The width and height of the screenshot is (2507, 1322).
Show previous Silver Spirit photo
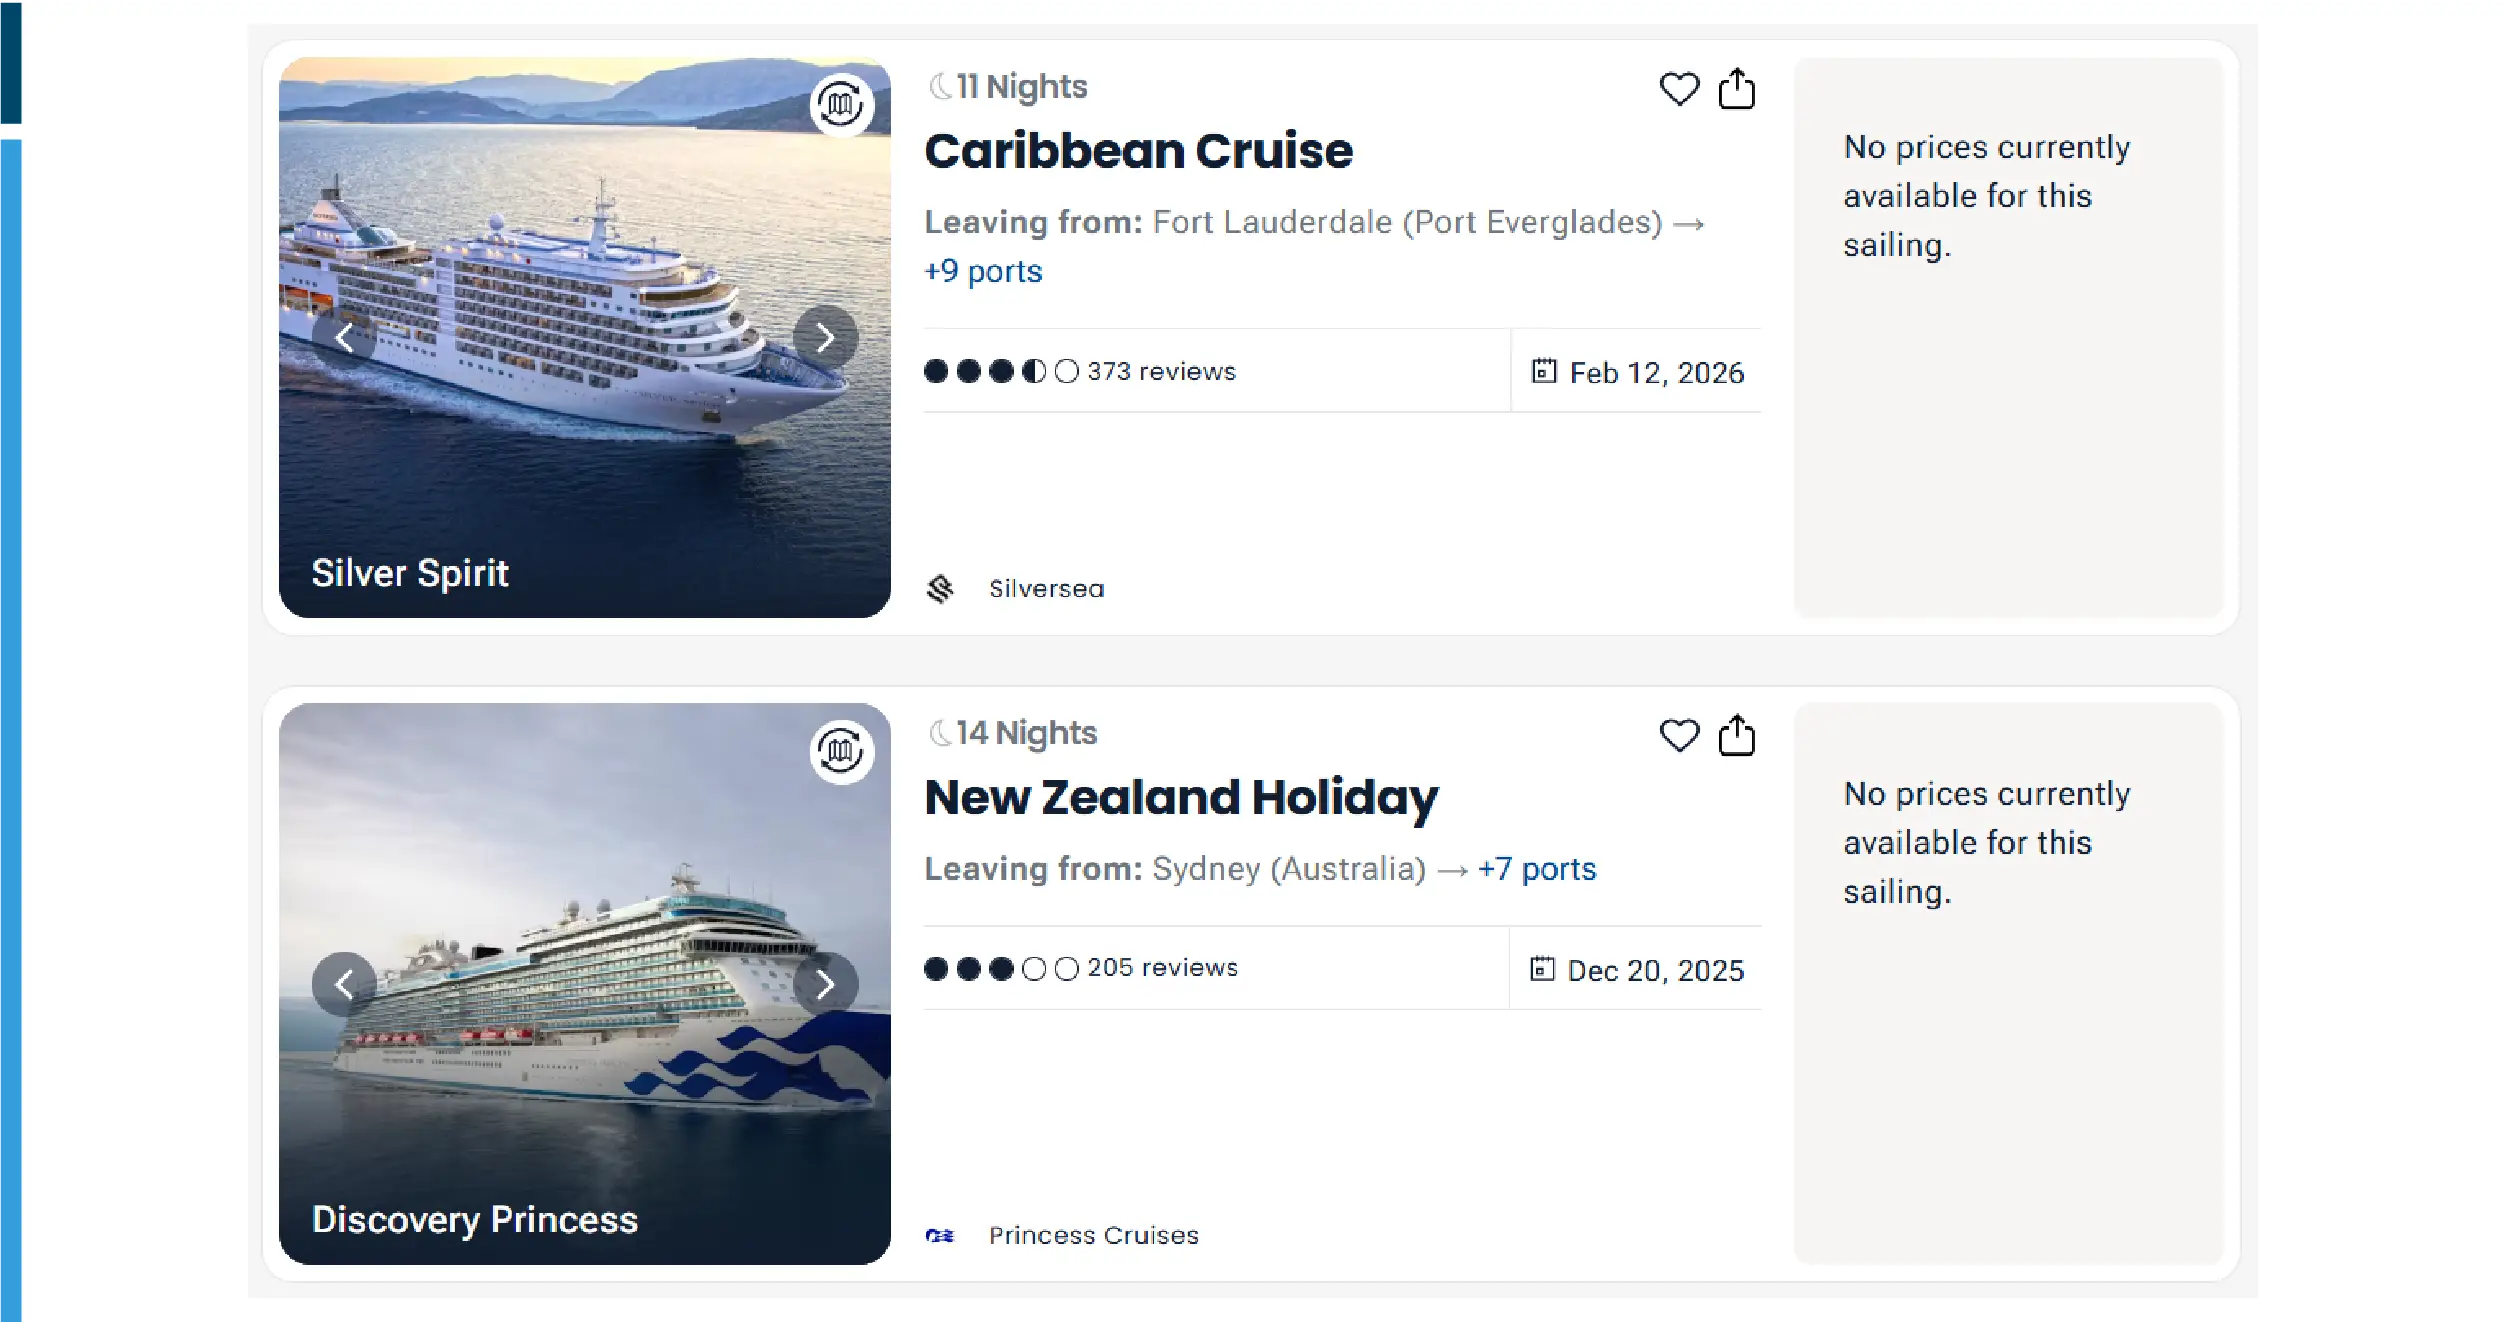[344, 338]
